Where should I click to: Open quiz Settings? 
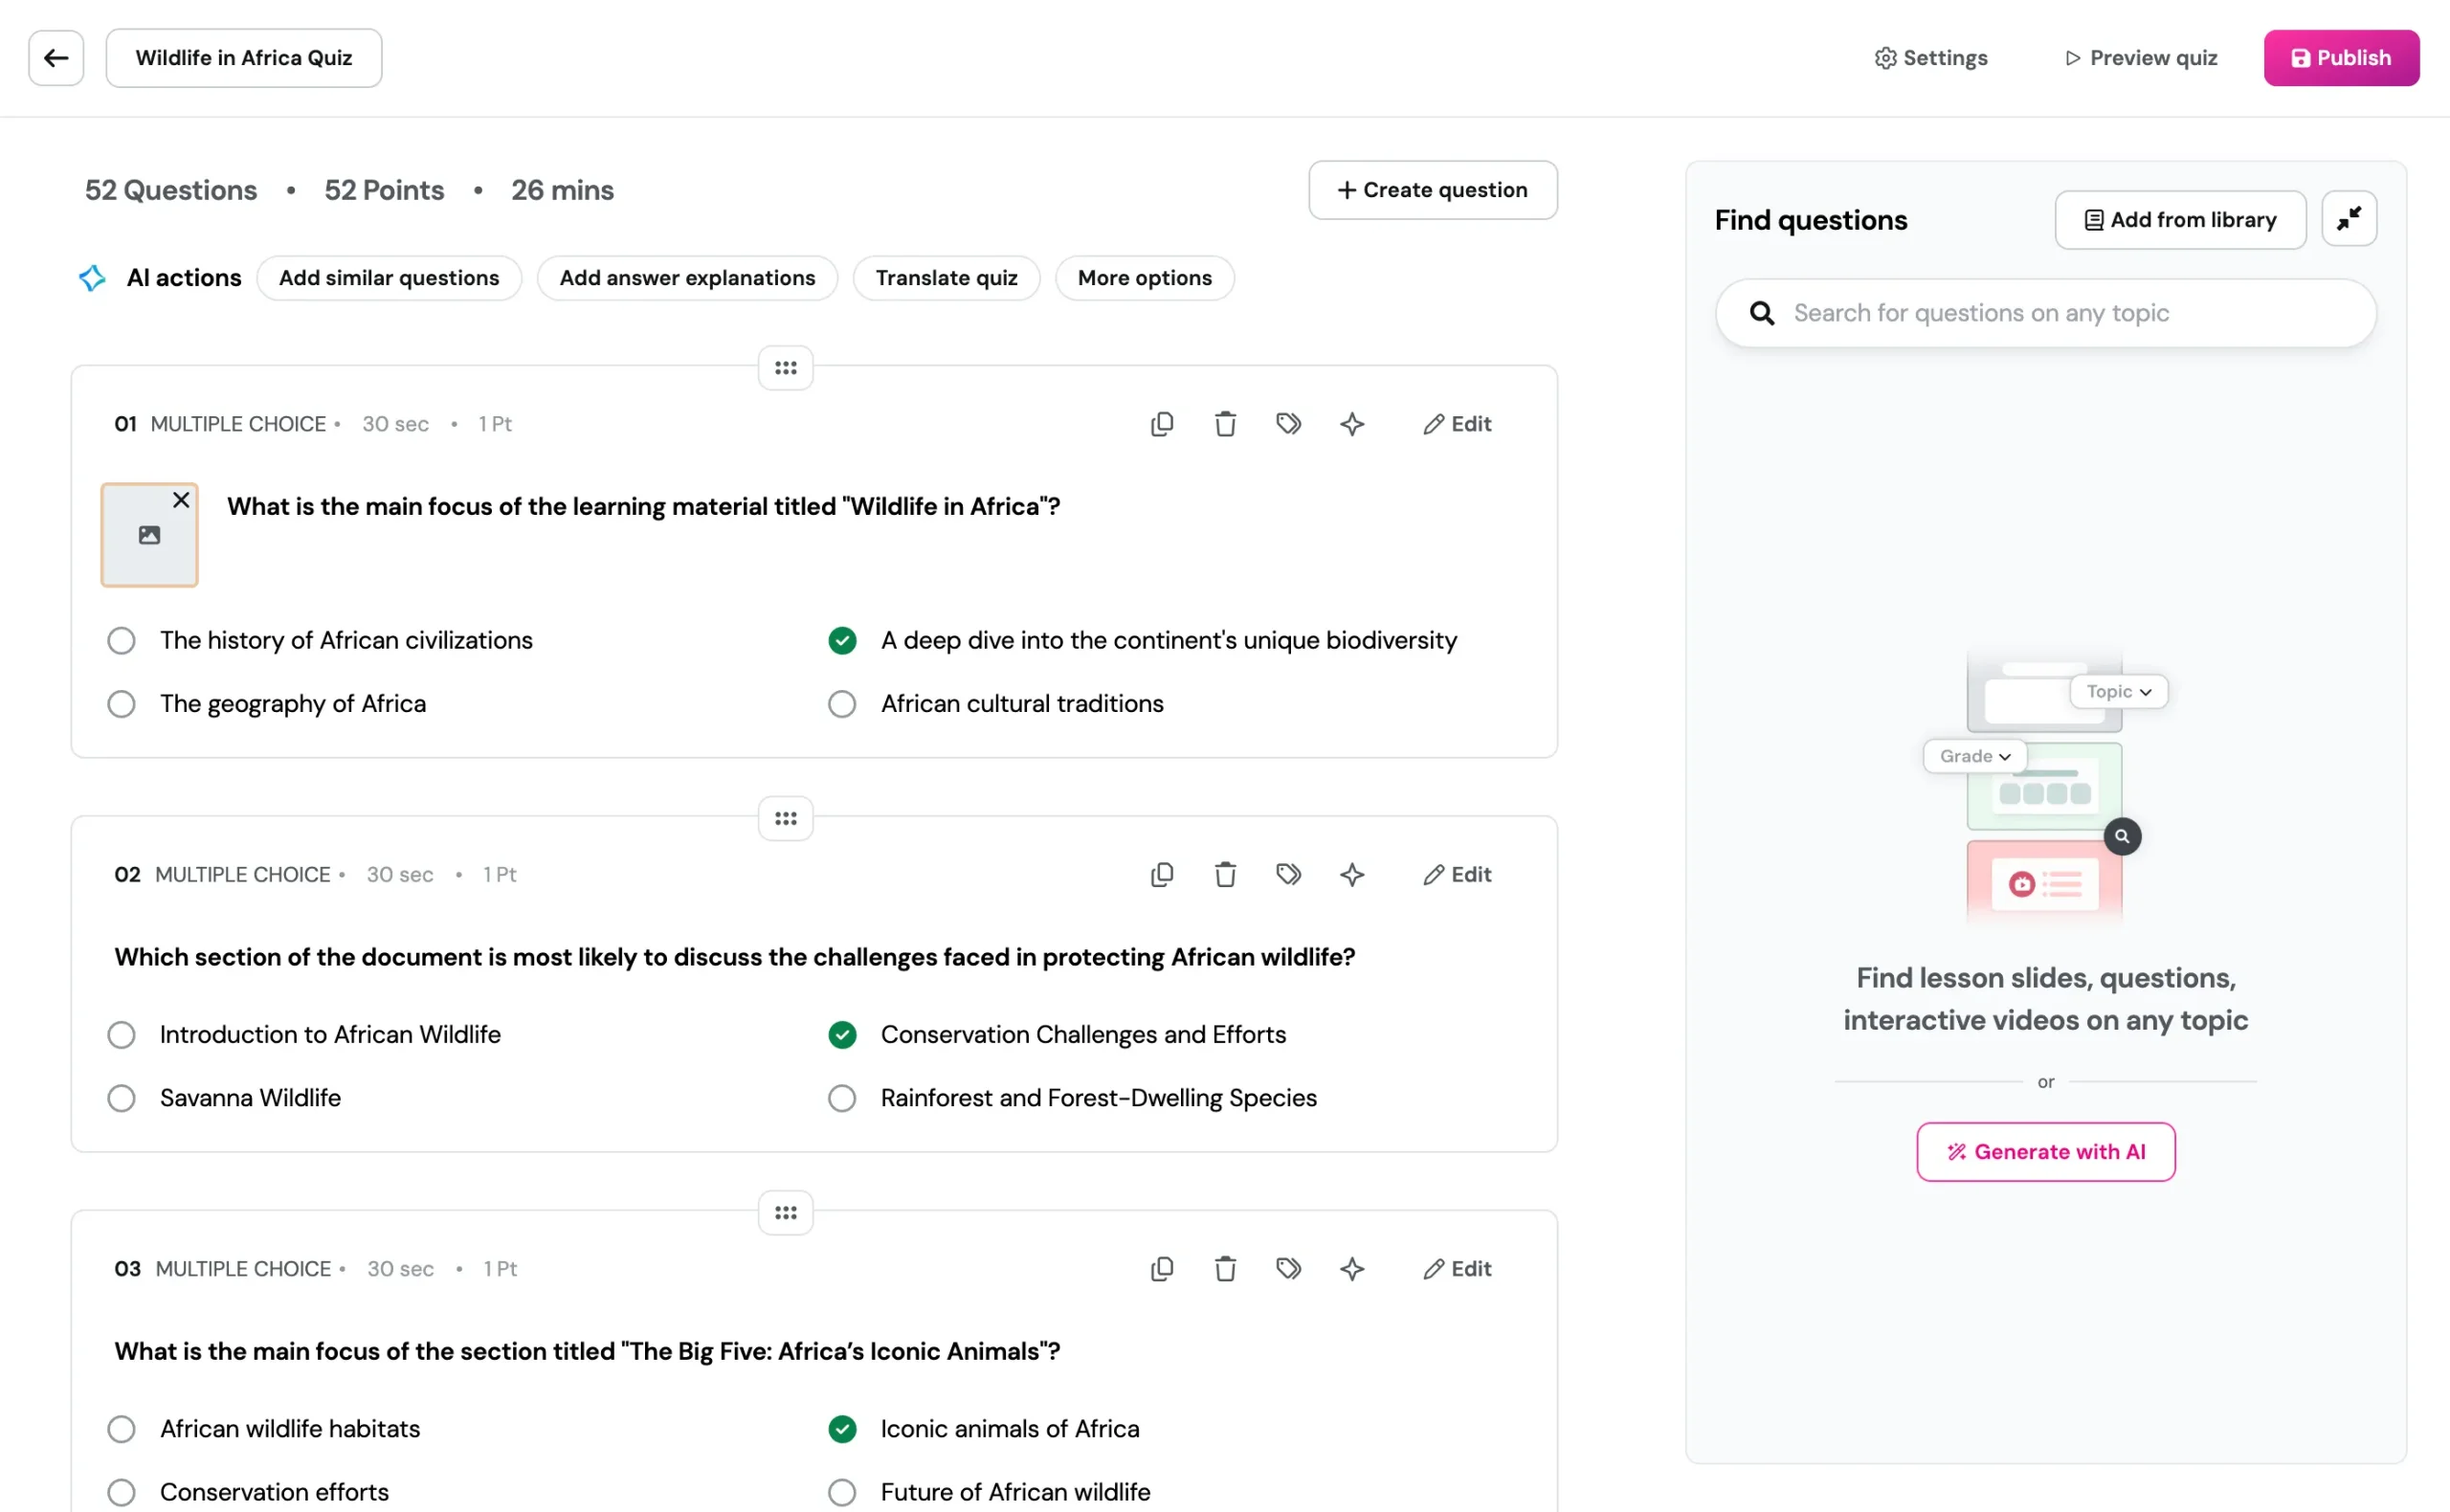(x=1930, y=58)
